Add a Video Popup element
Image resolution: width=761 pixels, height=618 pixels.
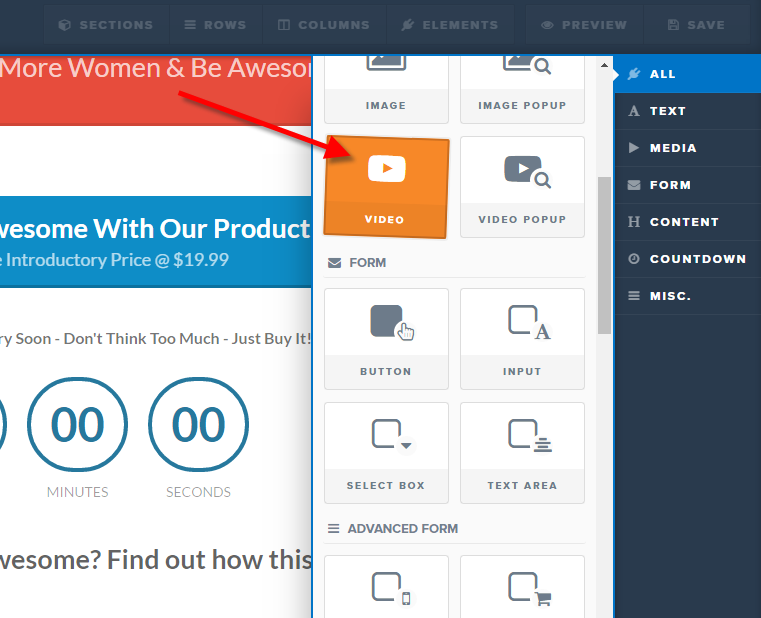pyautogui.click(x=522, y=187)
